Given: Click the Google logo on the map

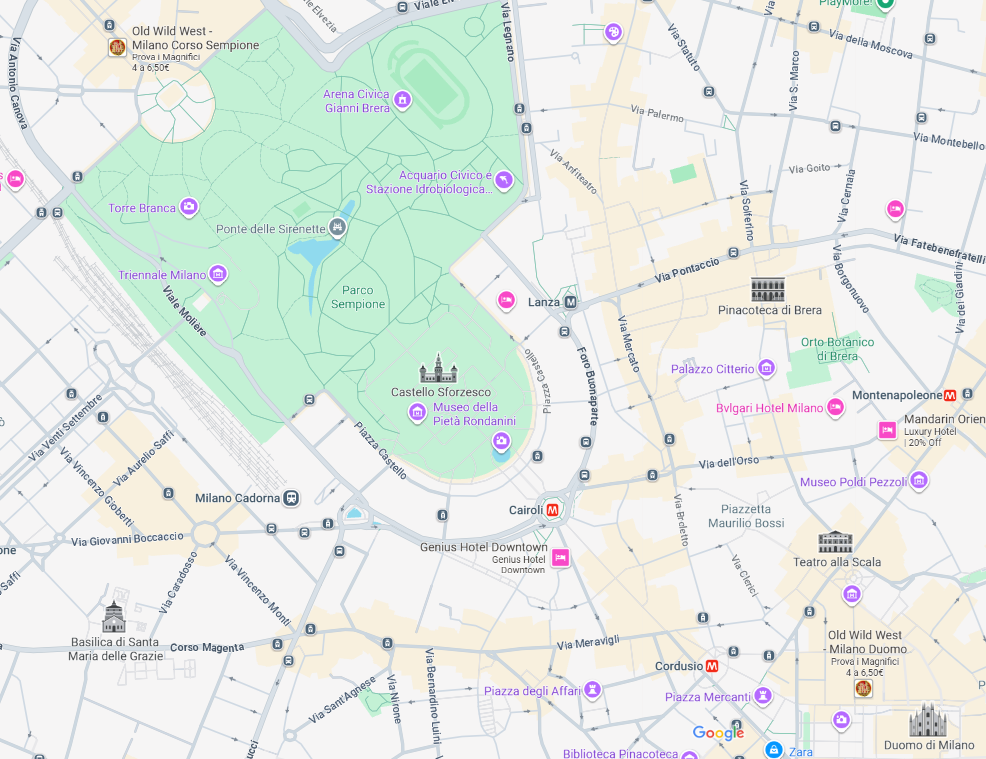Looking at the screenshot, I should (718, 733).
